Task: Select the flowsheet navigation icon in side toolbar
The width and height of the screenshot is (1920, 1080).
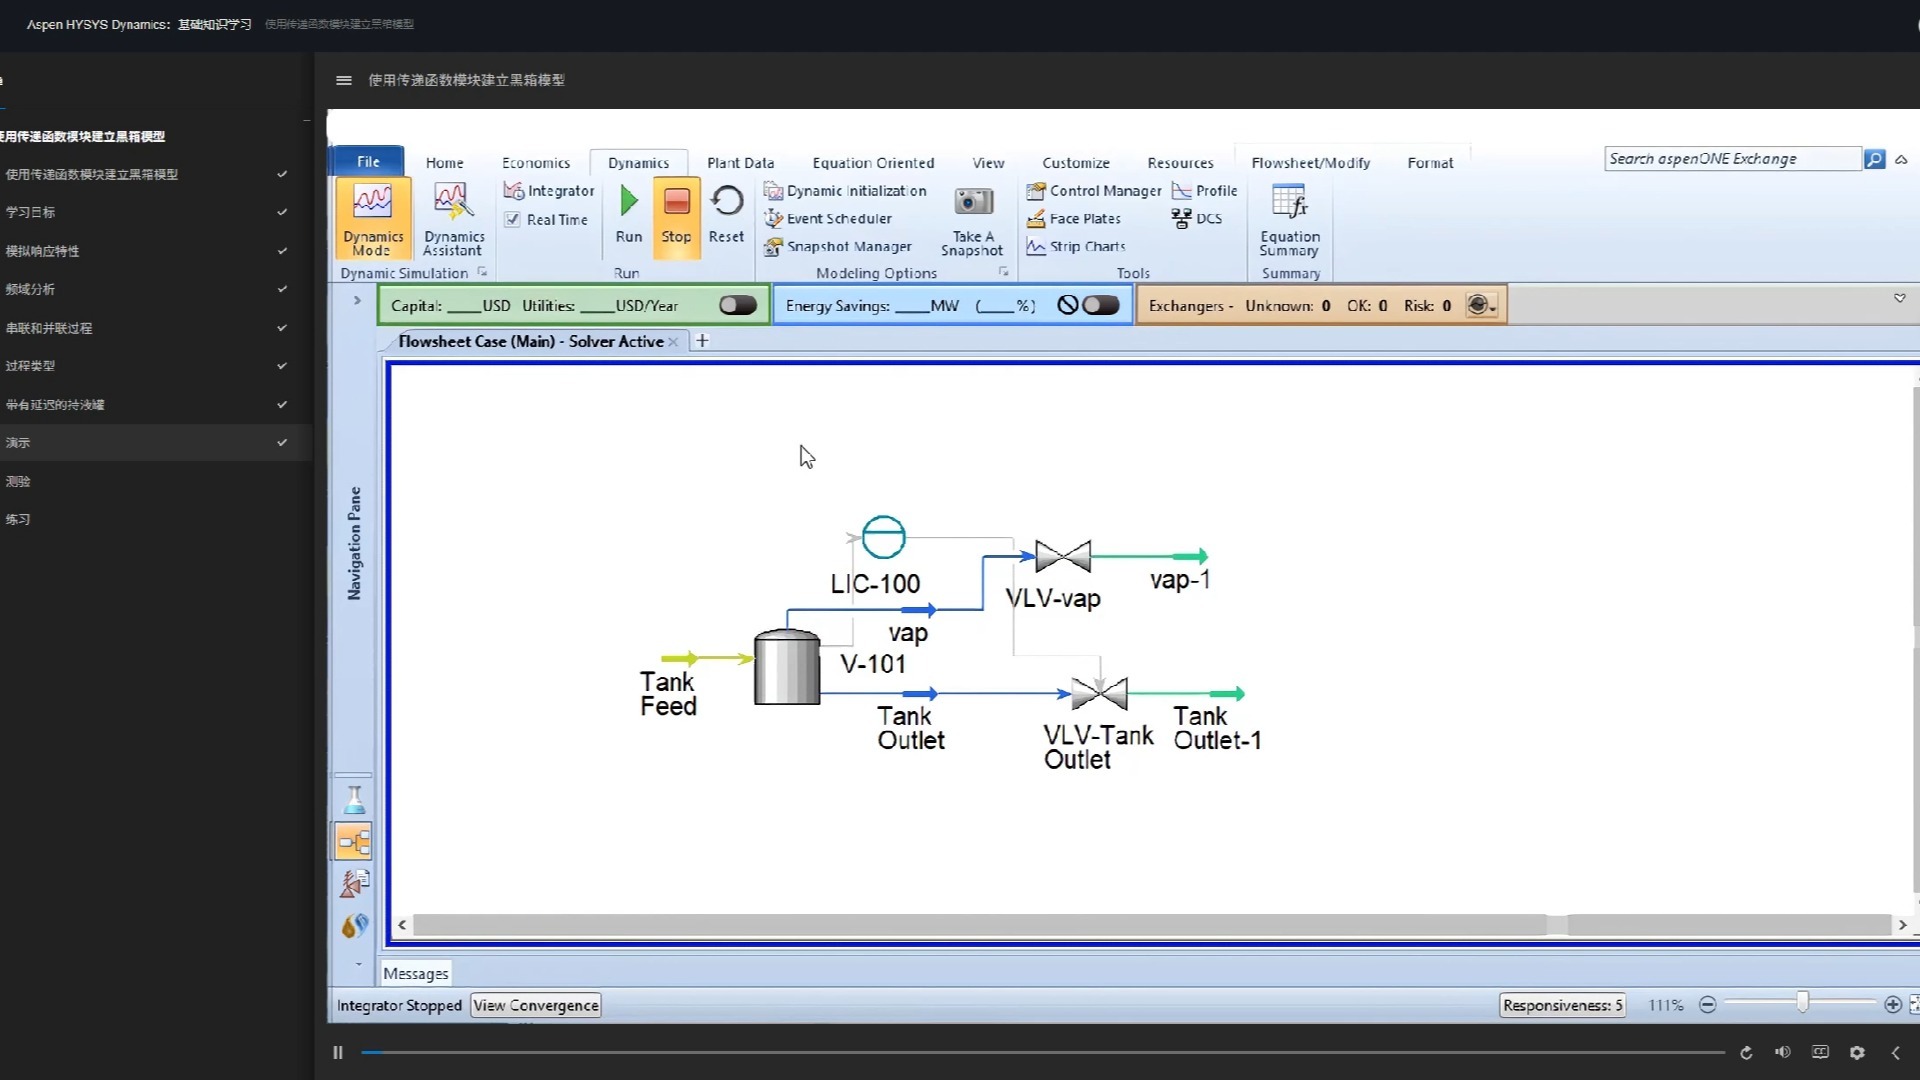Action: tap(352, 841)
